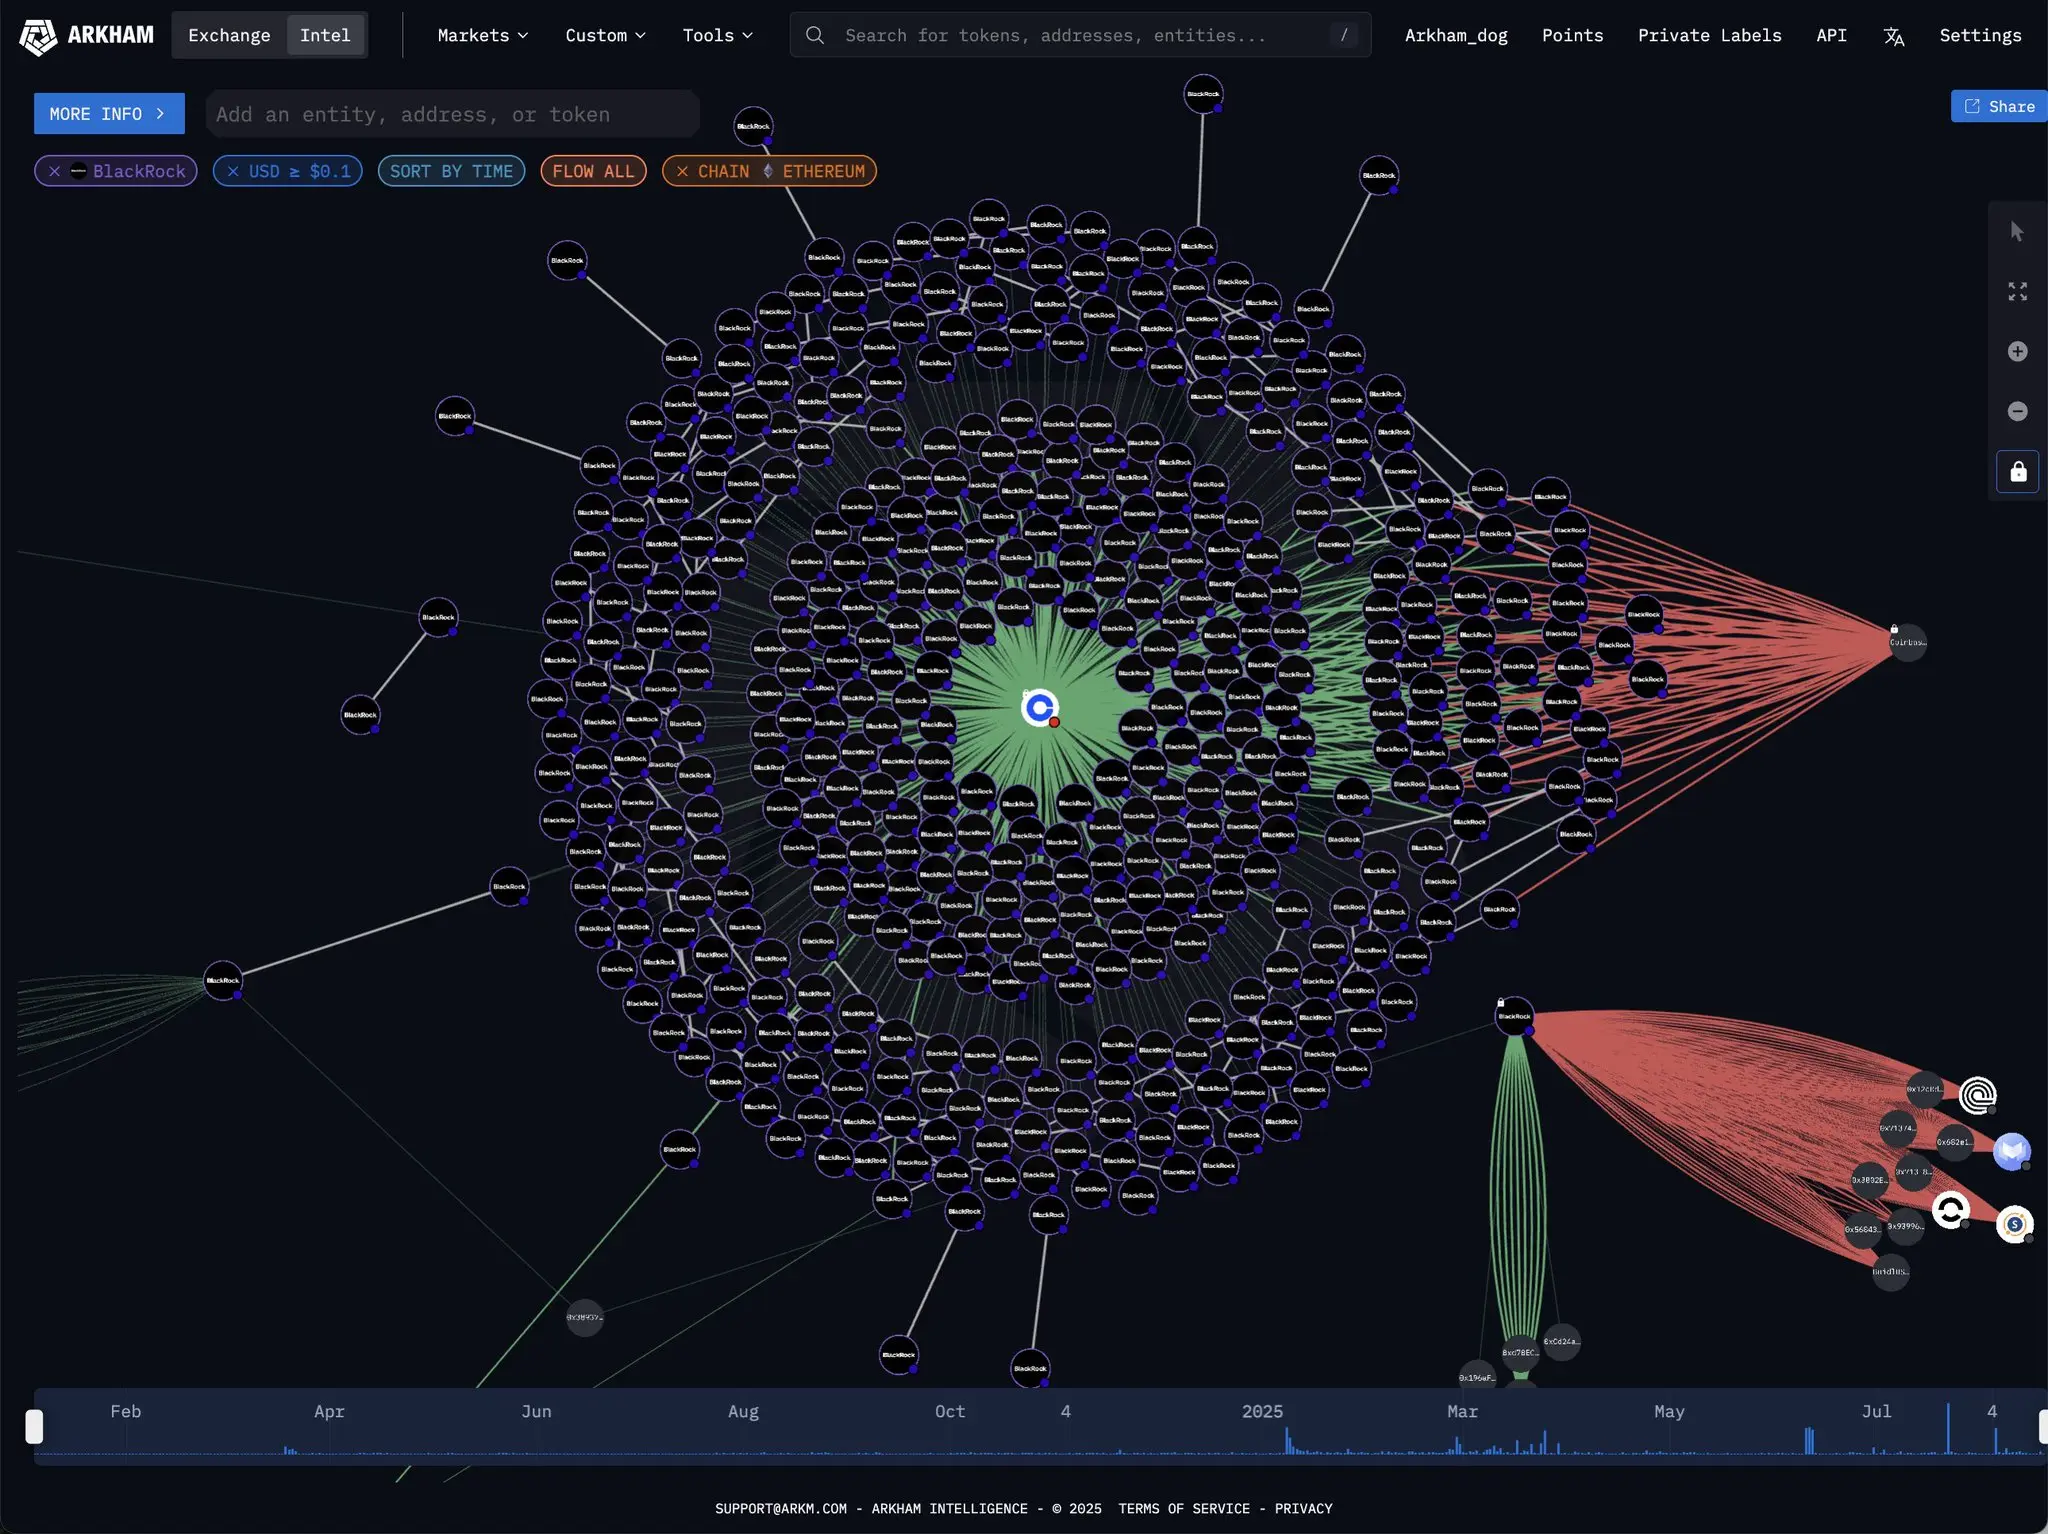Toggle the FLOW ALL filter
Viewport: 2048px width, 1534px height.
pos(593,171)
